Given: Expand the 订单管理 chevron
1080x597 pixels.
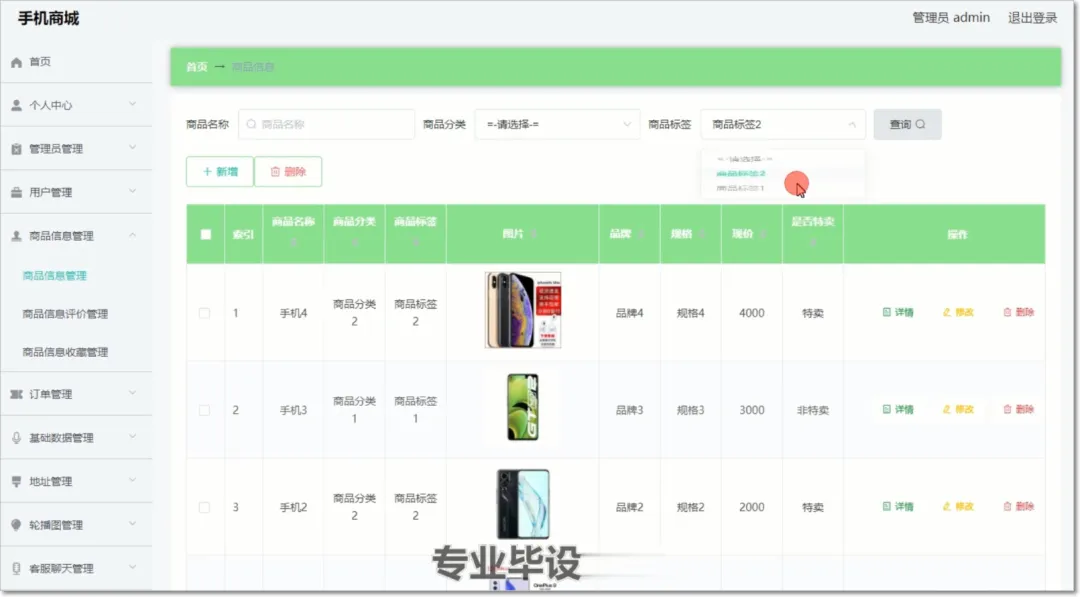Looking at the screenshot, I should [x=132, y=392].
